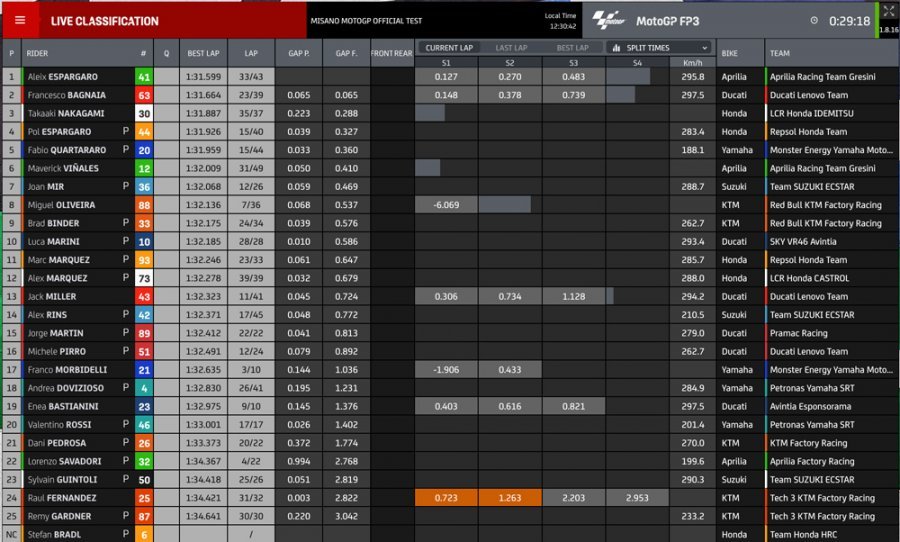The image size is (900, 542).
Task: Select rider Enea BASTIANINI
Action: click(x=63, y=406)
